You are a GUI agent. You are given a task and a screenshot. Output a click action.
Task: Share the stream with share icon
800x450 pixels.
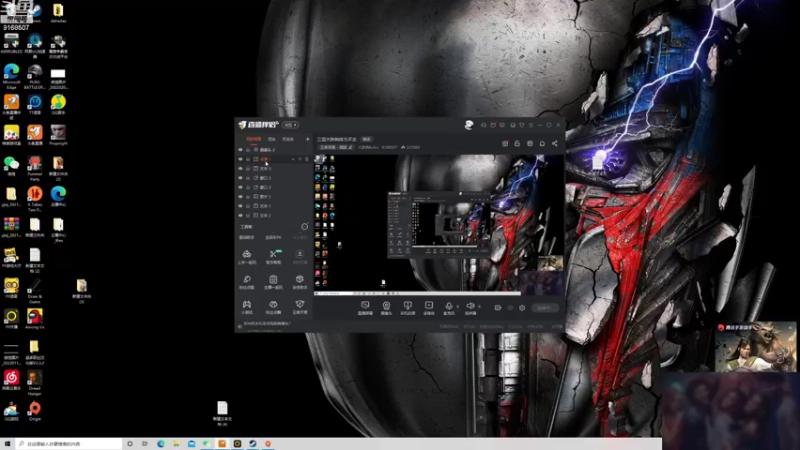[555, 144]
